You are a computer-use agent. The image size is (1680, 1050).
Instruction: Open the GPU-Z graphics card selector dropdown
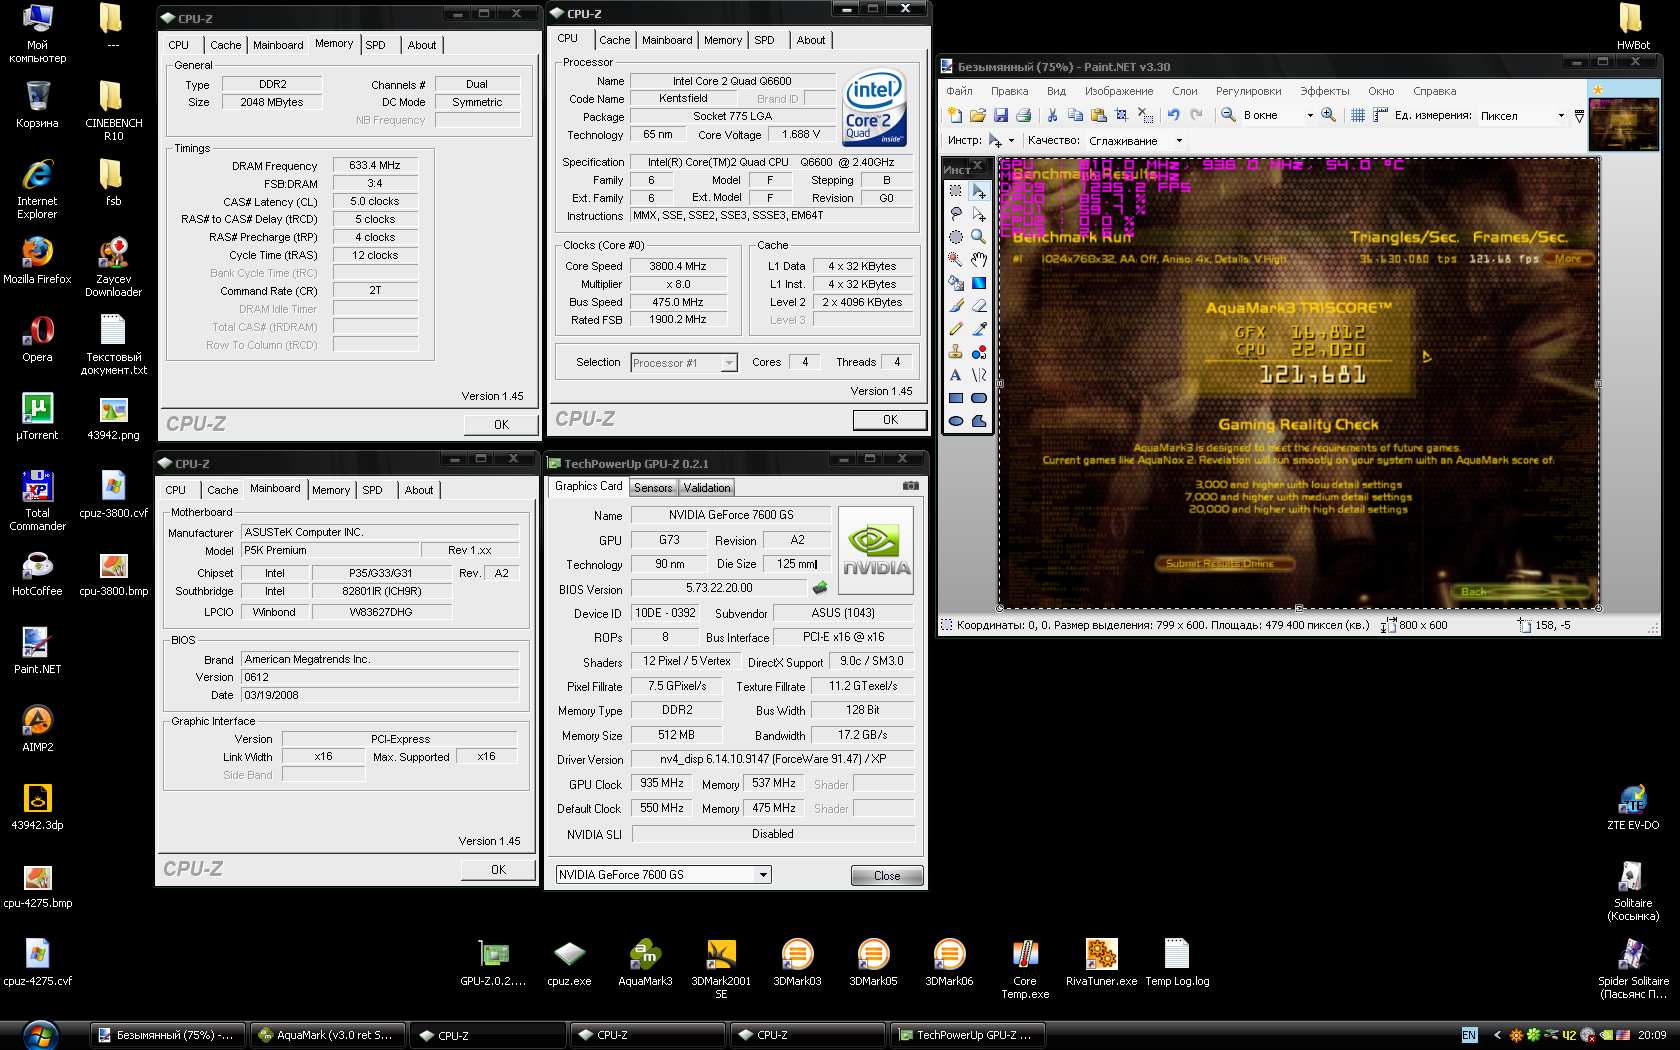pyautogui.click(x=763, y=875)
